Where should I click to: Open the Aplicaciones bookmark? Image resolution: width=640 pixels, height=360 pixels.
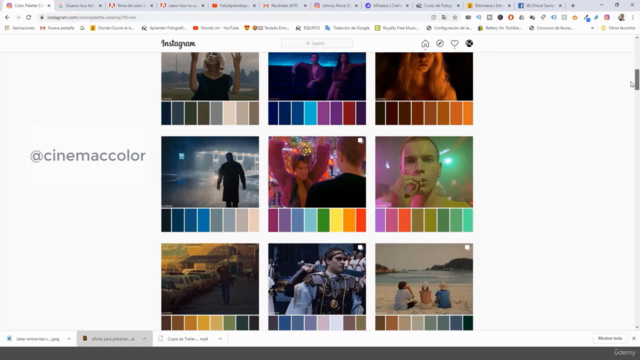pyautogui.click(x=20, y=28)
